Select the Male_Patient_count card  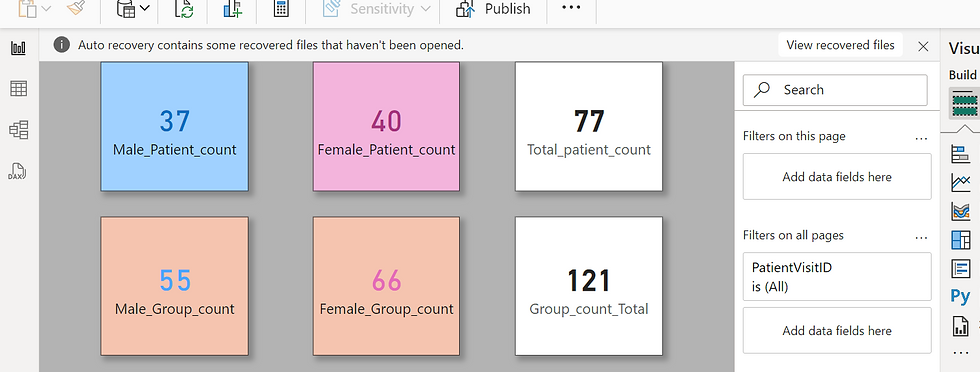coord(174,126)
